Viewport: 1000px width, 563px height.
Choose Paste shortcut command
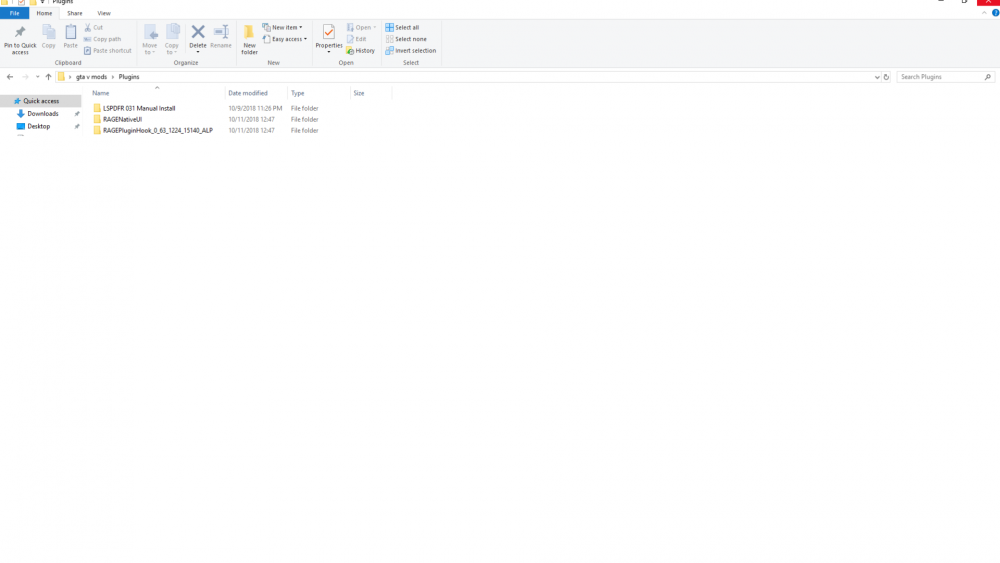point(108,50)
